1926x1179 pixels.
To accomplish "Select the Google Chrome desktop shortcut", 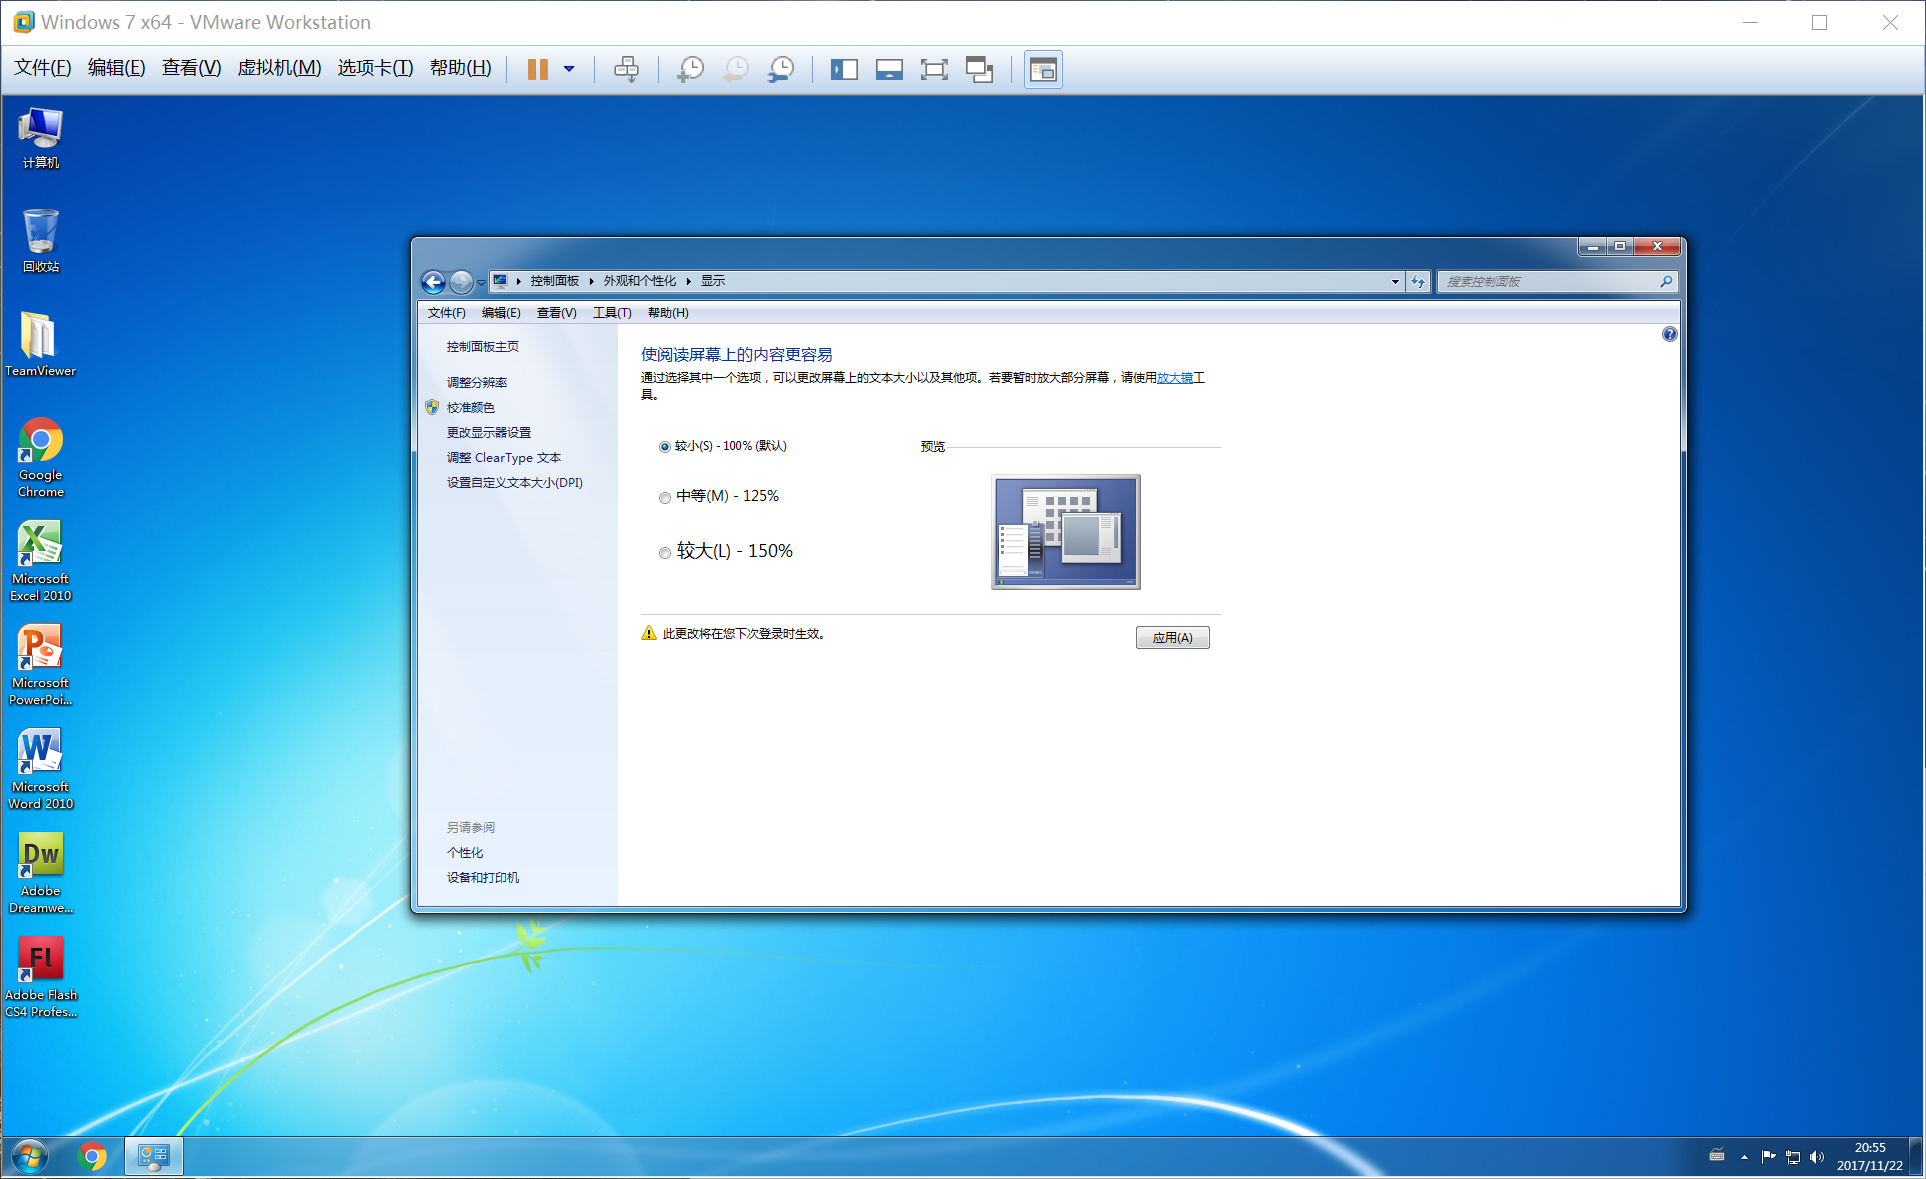I will coord(40,457).
